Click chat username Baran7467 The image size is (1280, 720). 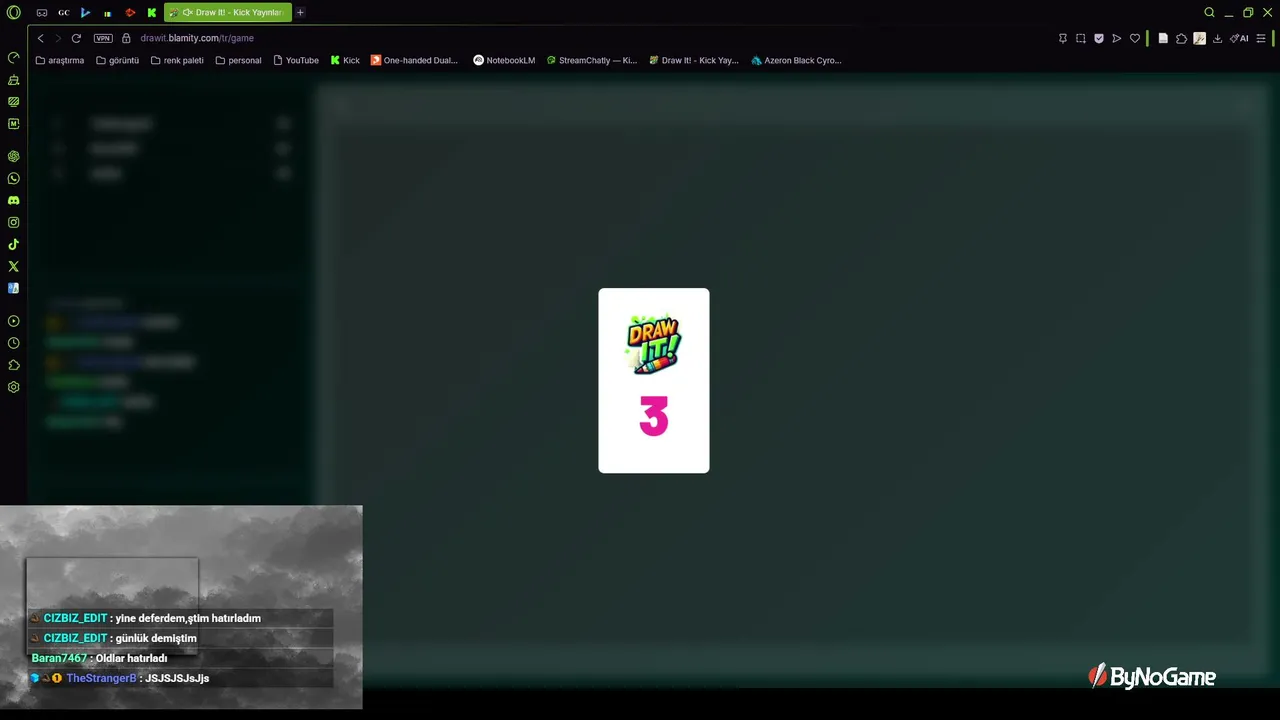[x=59, y=658]
